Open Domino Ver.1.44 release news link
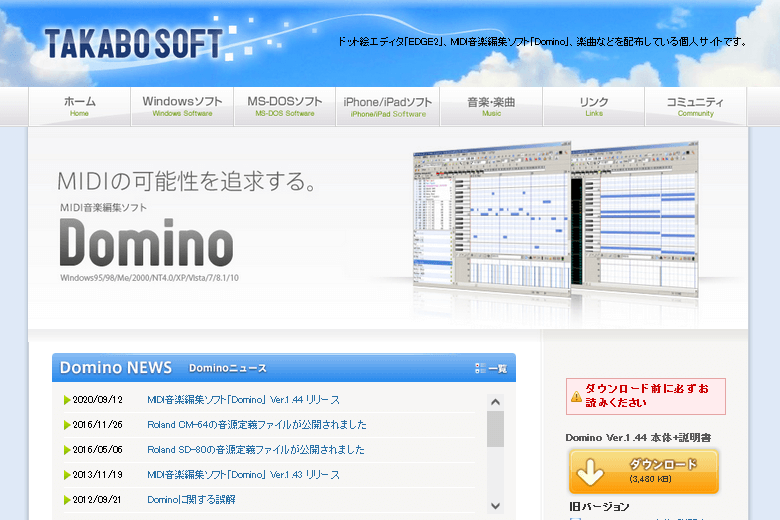The height and width of the screenshot is (520, 780). pos(243,400)
